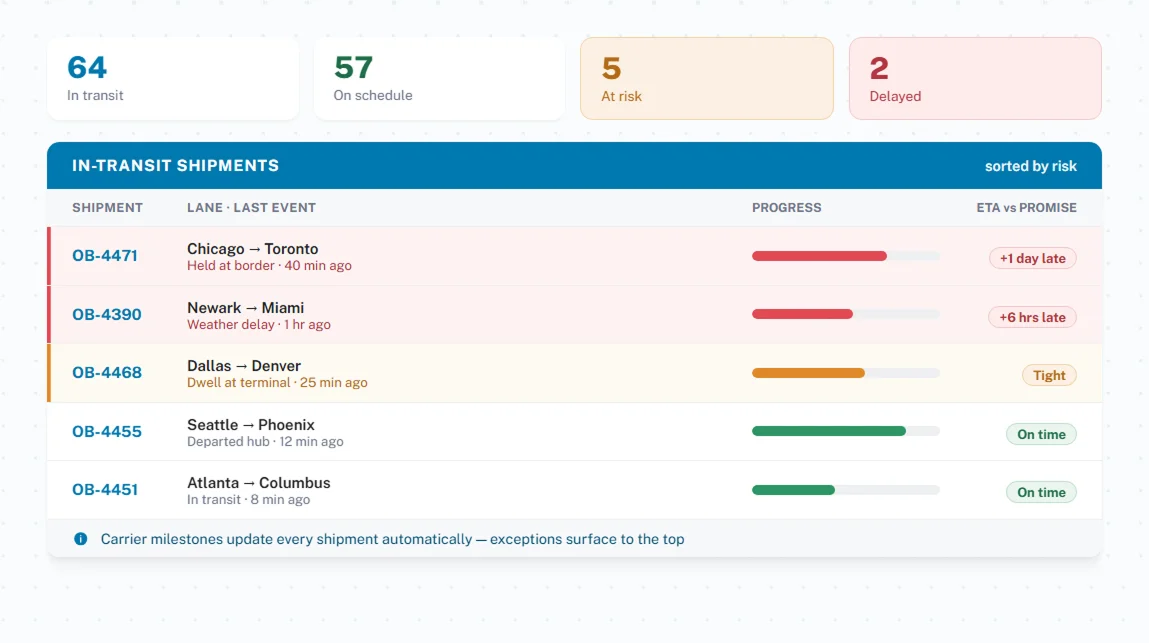This screenshot has width=1149, height=643.
Task: Click the info icon beside carrier milestones note
Action: (x=81, y=539)
